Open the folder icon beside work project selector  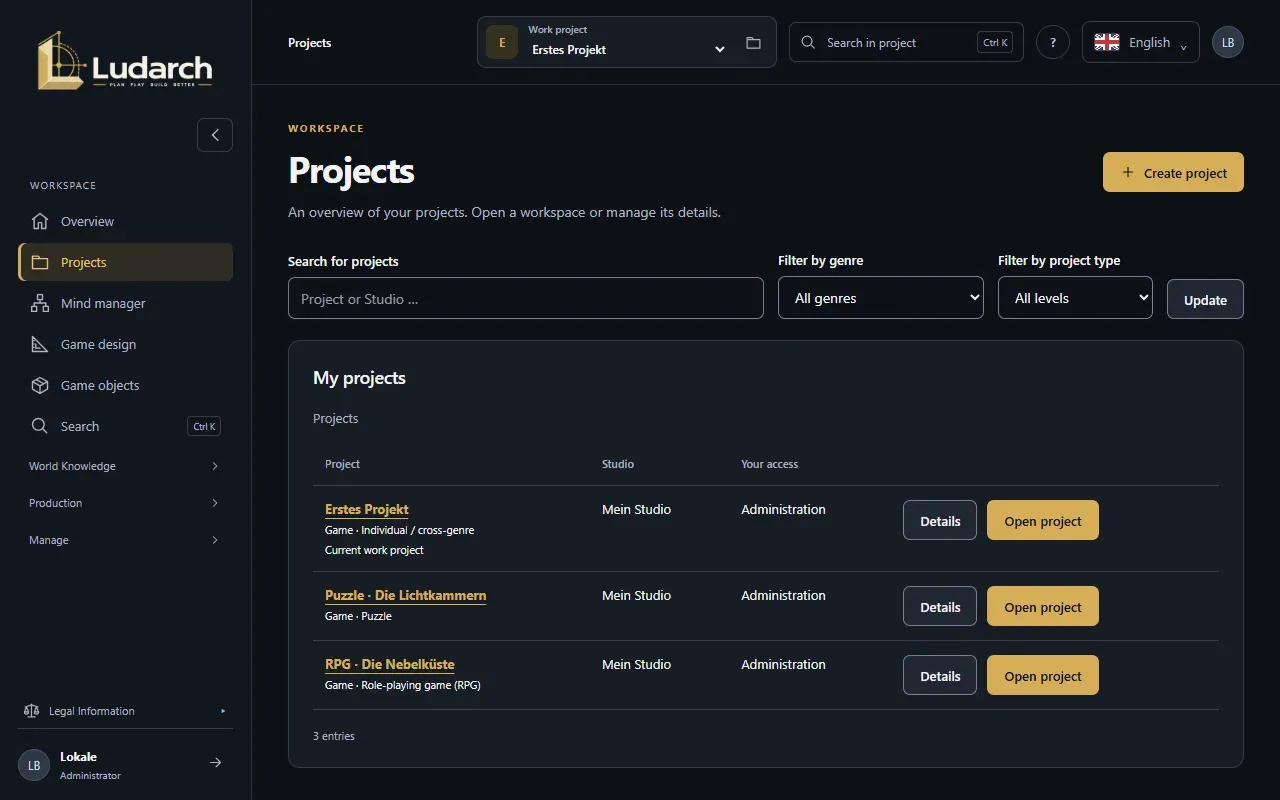click(x=753, y=43)
